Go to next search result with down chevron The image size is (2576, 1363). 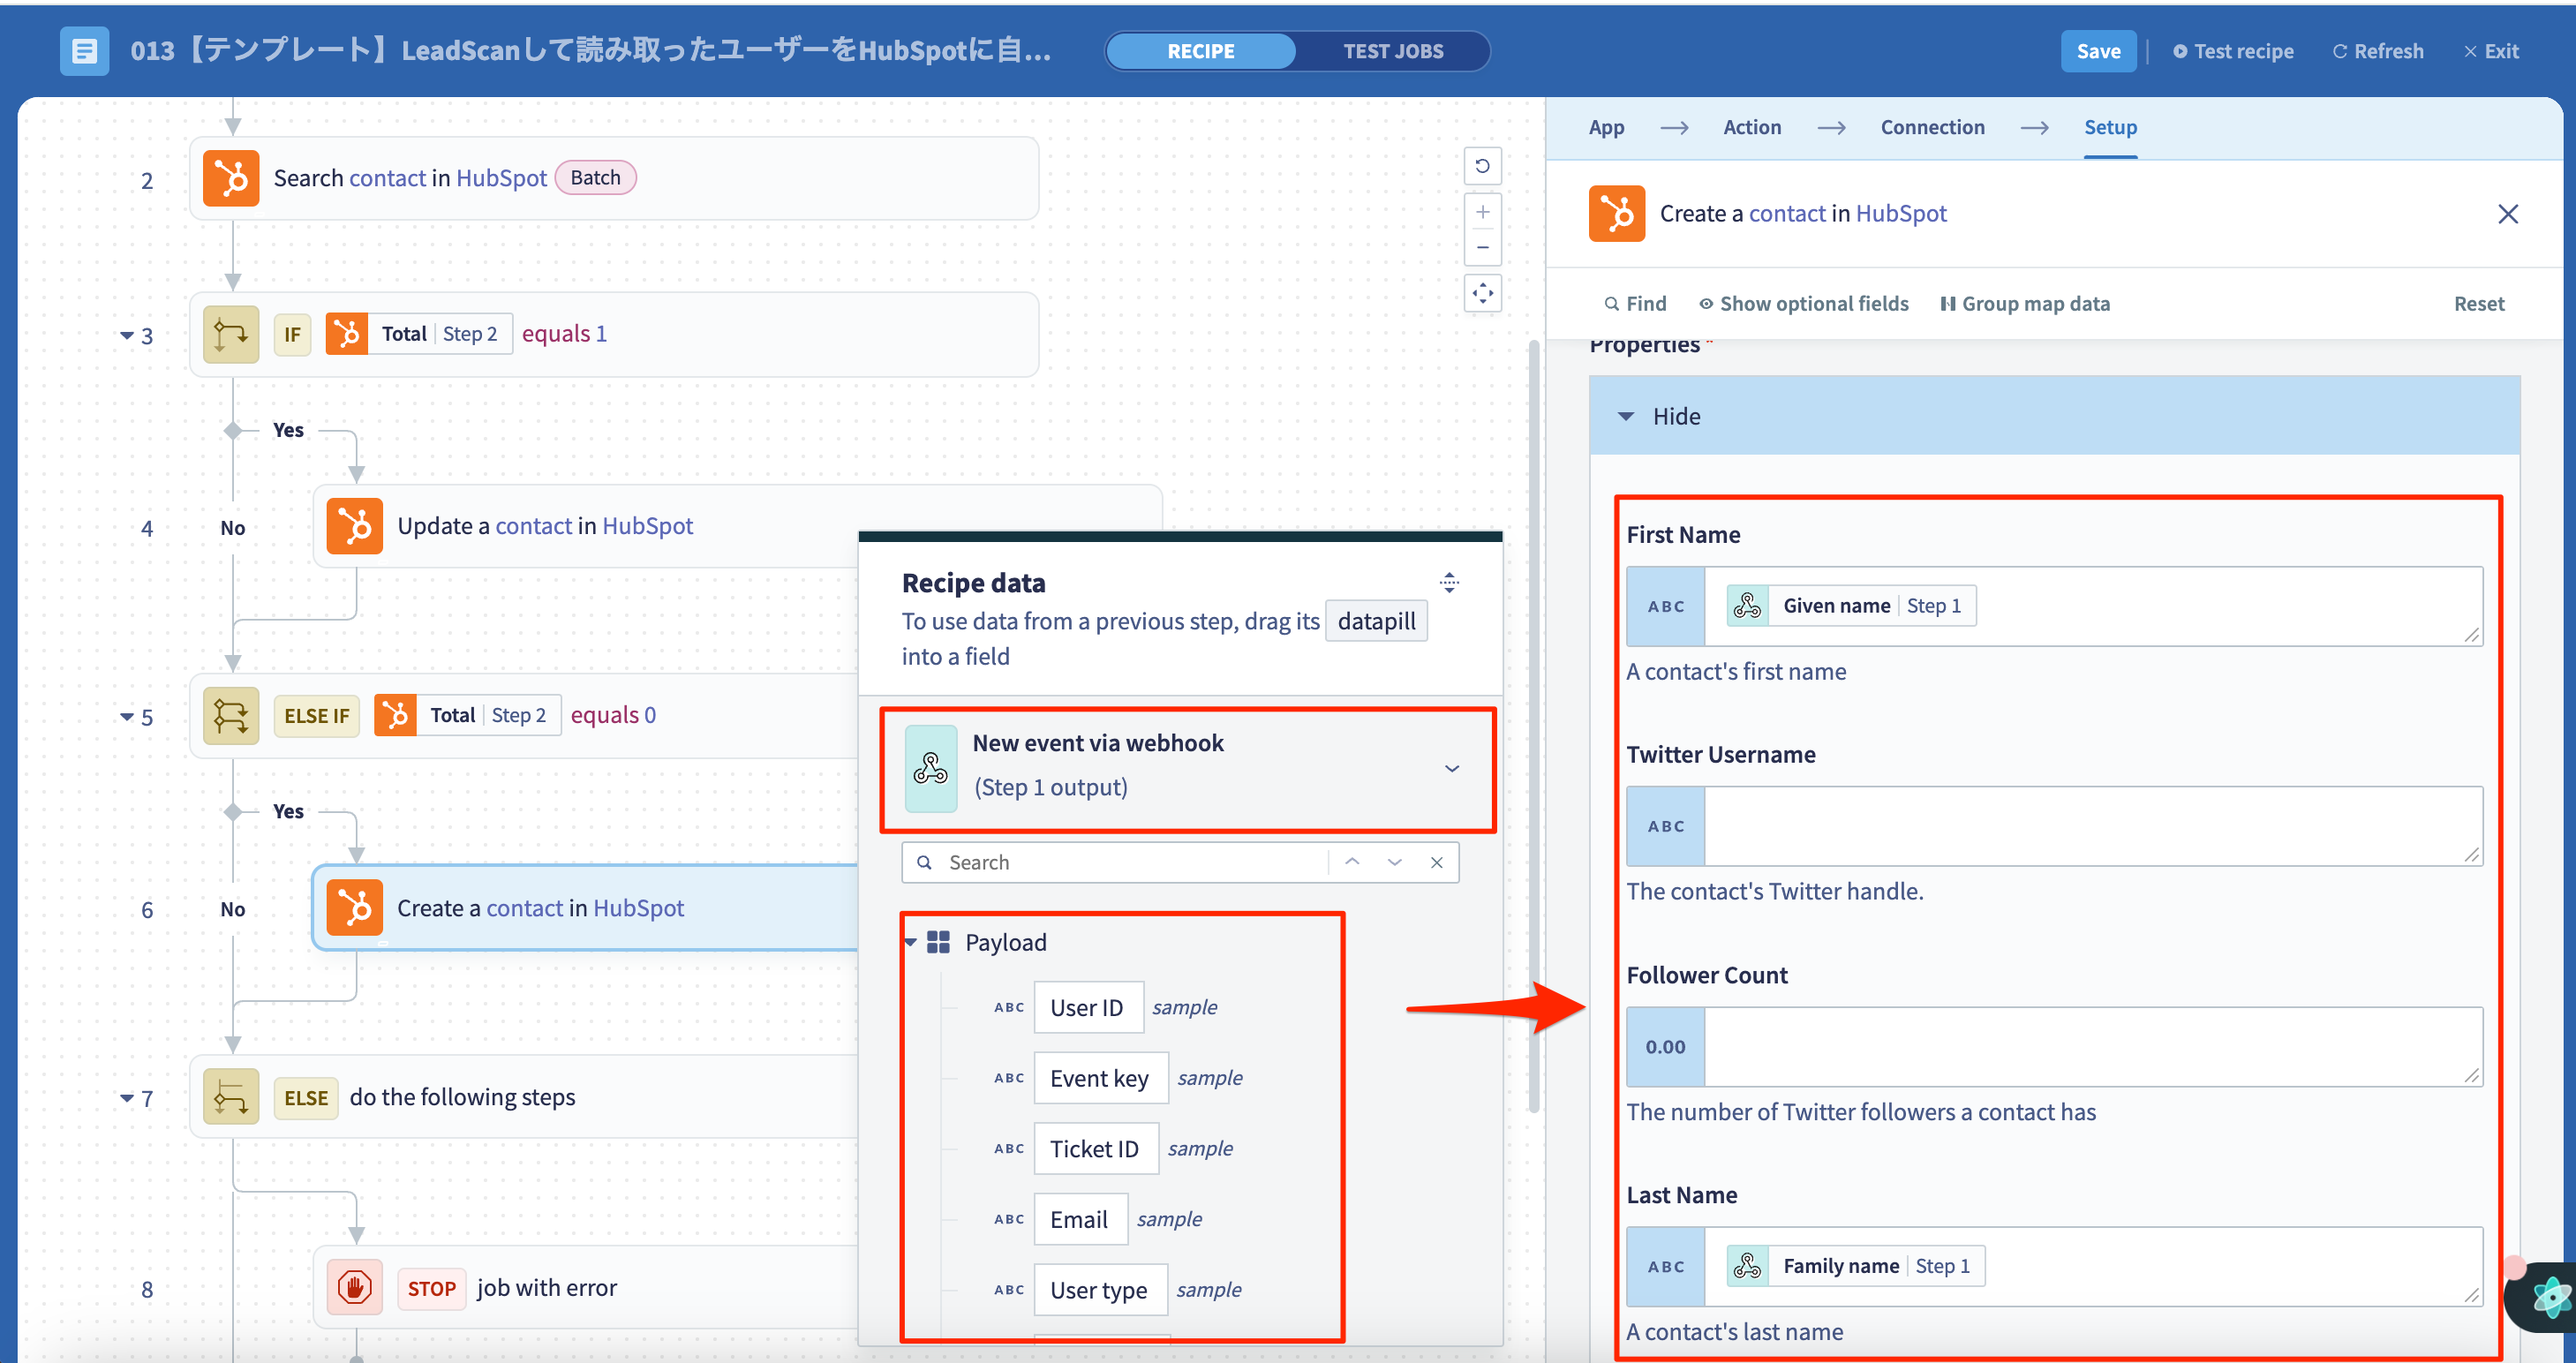(1395, 862)
